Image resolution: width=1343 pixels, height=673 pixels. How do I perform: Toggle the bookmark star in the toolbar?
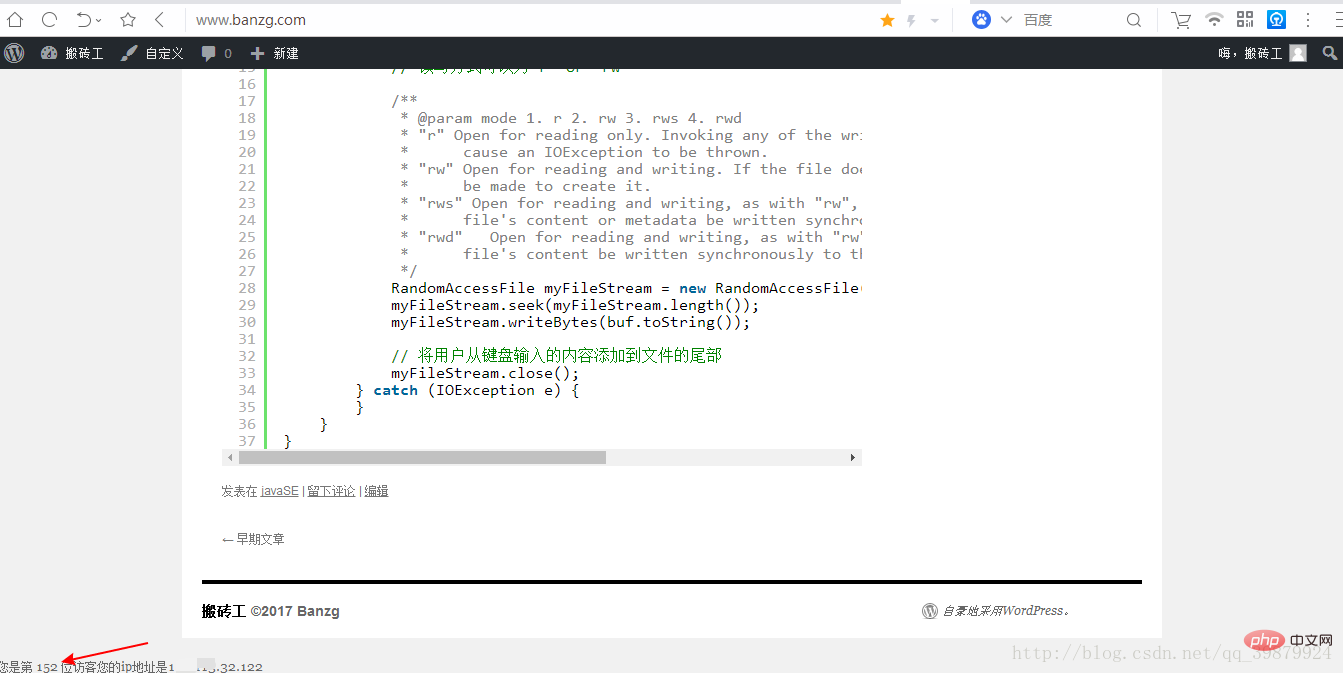pyautogui.click(x=126, y=19)
